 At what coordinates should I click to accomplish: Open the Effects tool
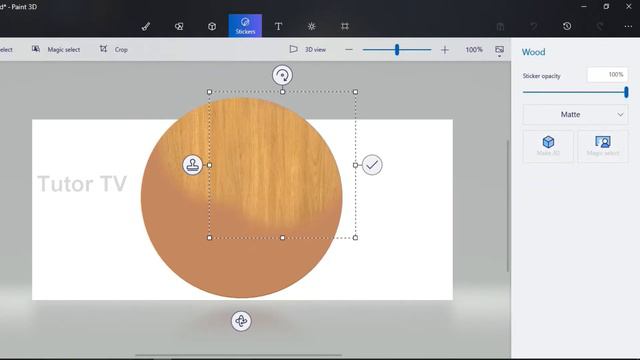coord(311,27)
